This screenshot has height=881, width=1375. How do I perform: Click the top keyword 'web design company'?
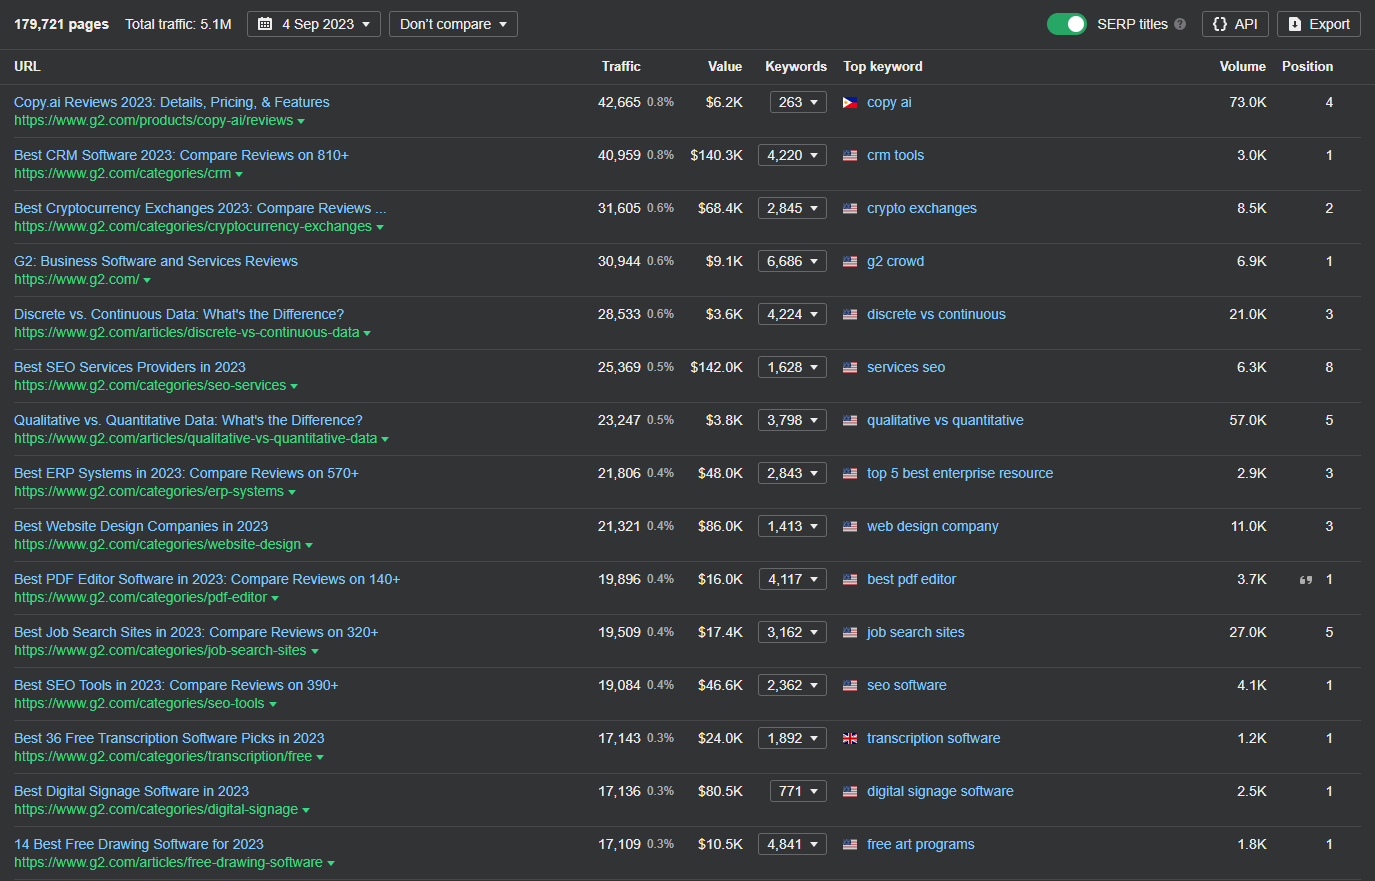coord(933,526)
